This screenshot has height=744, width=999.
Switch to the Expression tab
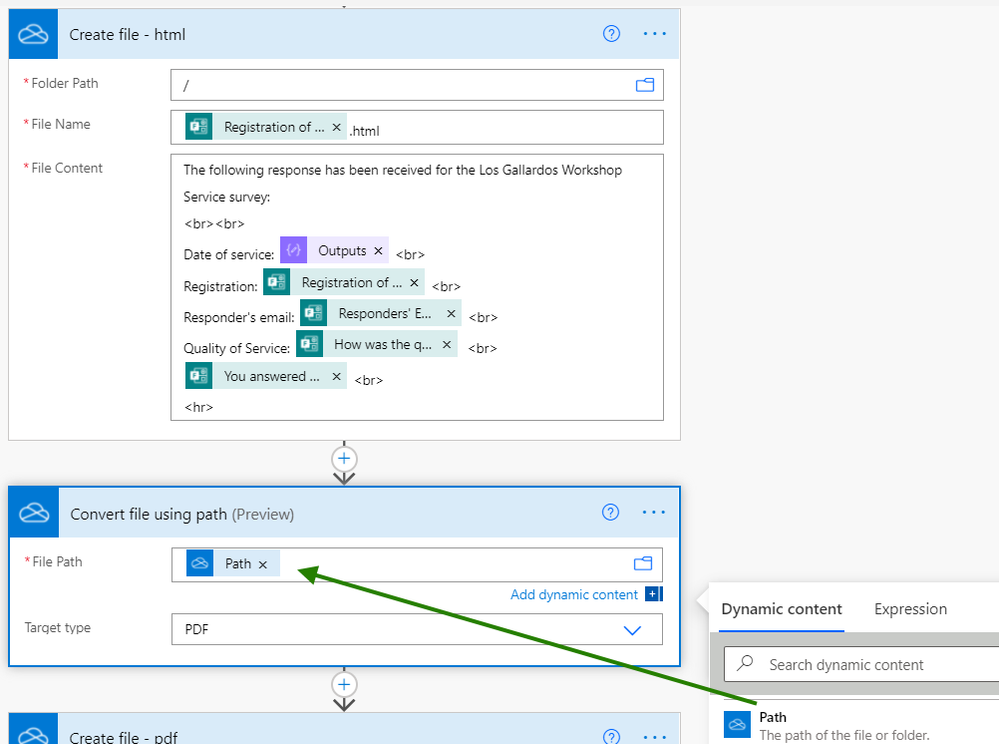(910, 609)
